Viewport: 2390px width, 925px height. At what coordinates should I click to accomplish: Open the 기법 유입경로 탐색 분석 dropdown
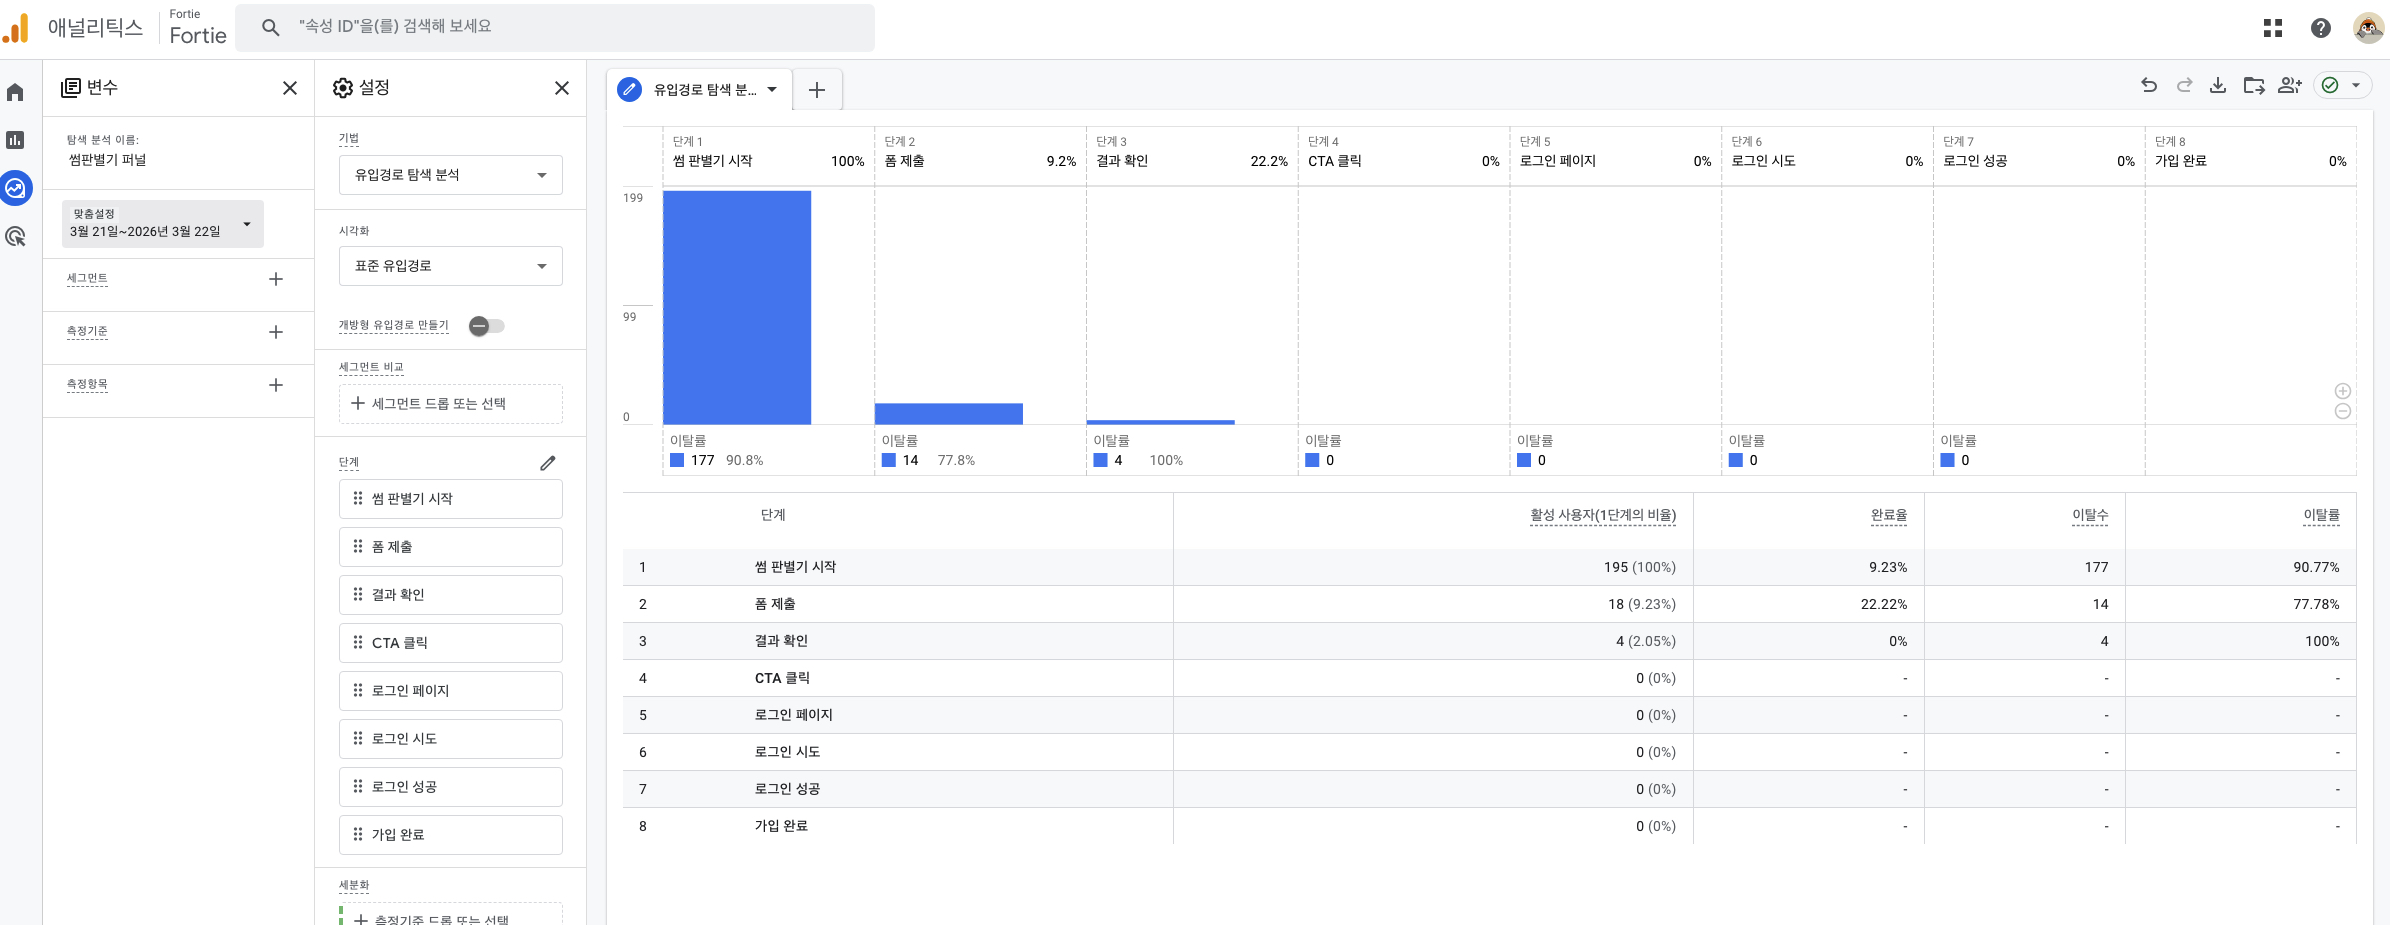click(x=451, y=175)
